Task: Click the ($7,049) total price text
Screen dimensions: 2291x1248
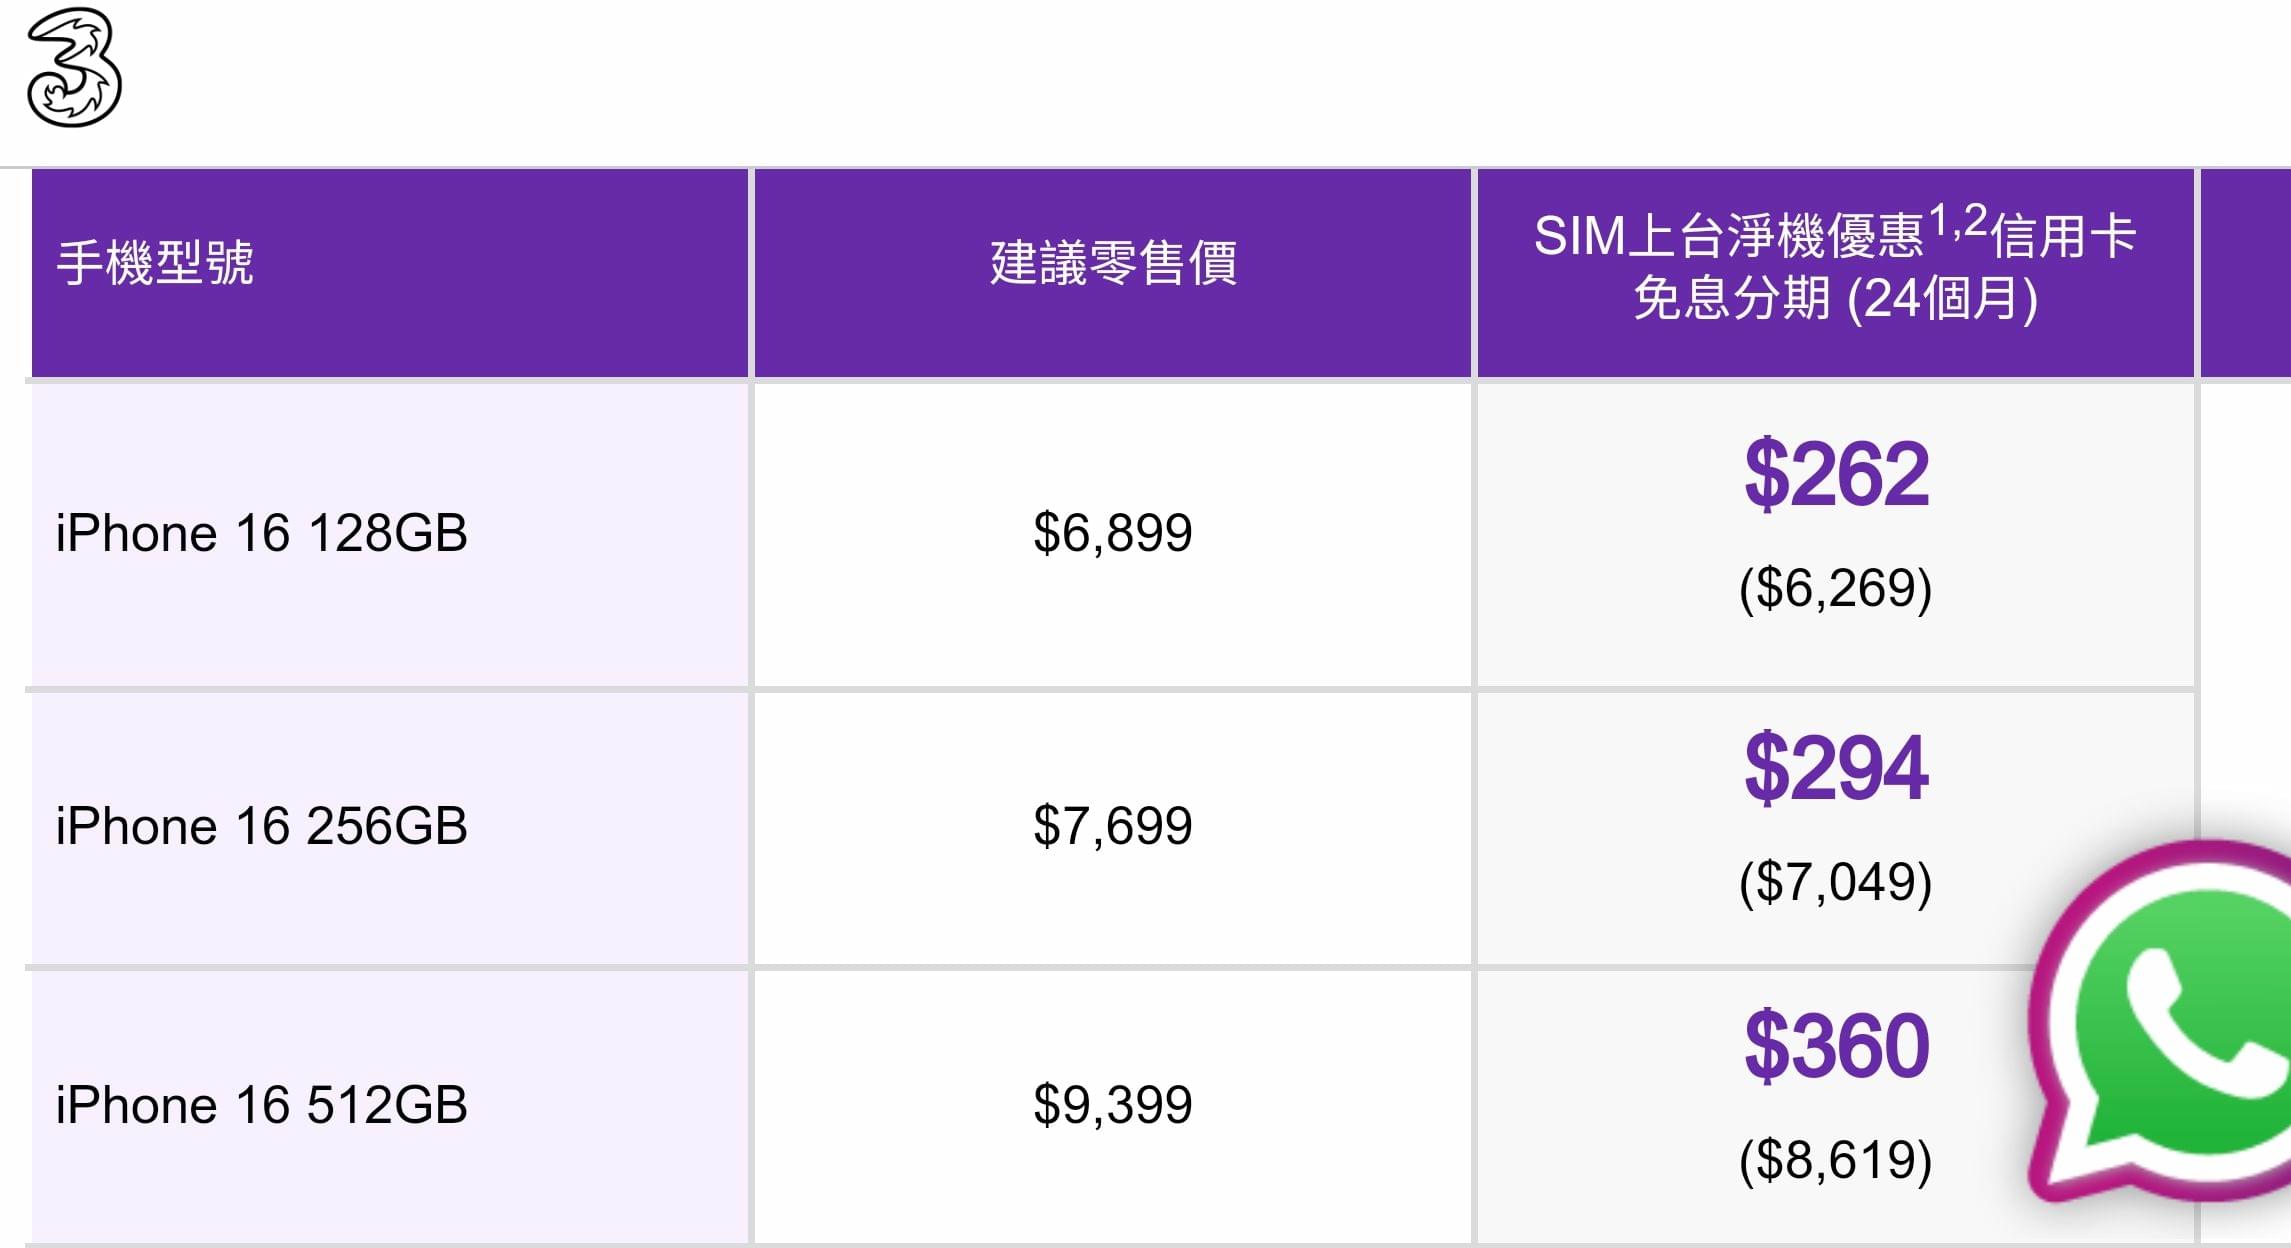Action: [1836, 882]
